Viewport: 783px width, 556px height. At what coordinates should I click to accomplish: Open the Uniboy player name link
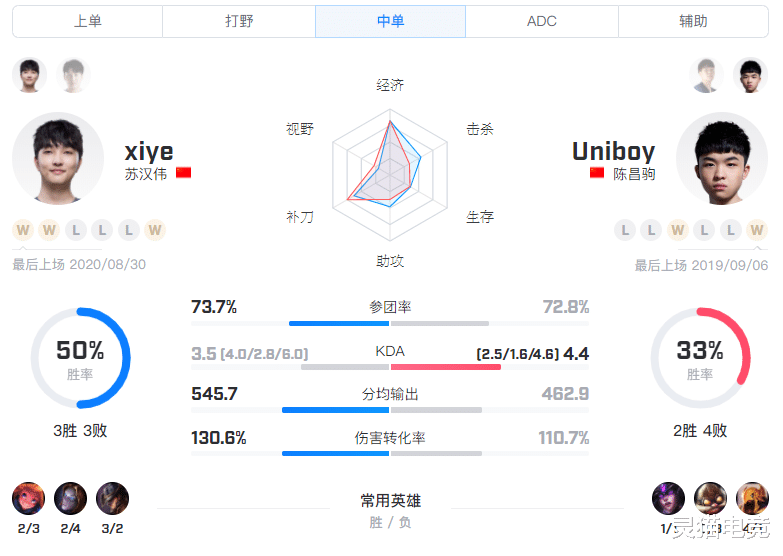[613, 151]
